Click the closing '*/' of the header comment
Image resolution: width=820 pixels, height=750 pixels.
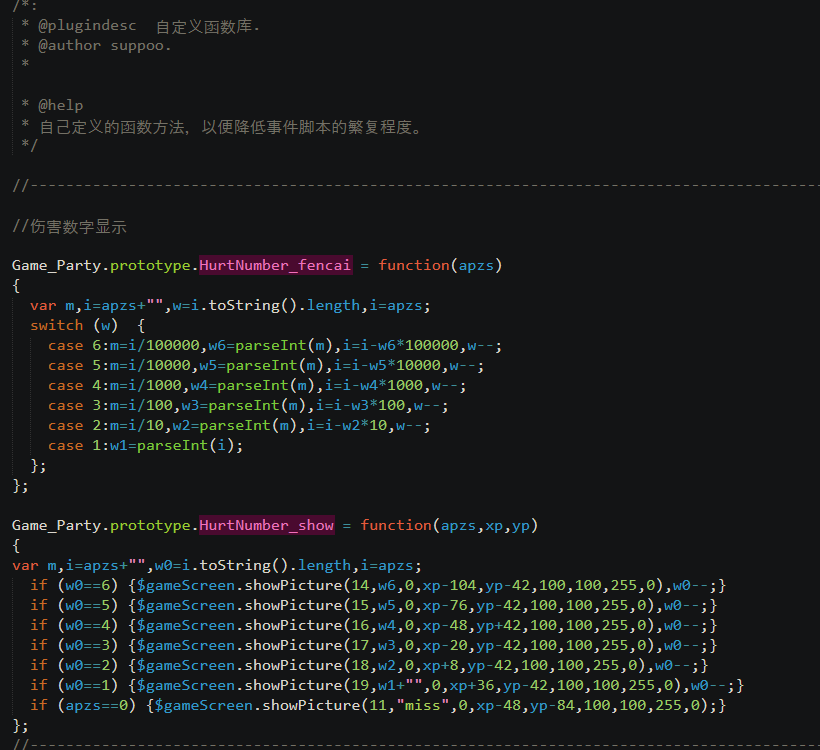pyautogui.click(x=29, y=145)
